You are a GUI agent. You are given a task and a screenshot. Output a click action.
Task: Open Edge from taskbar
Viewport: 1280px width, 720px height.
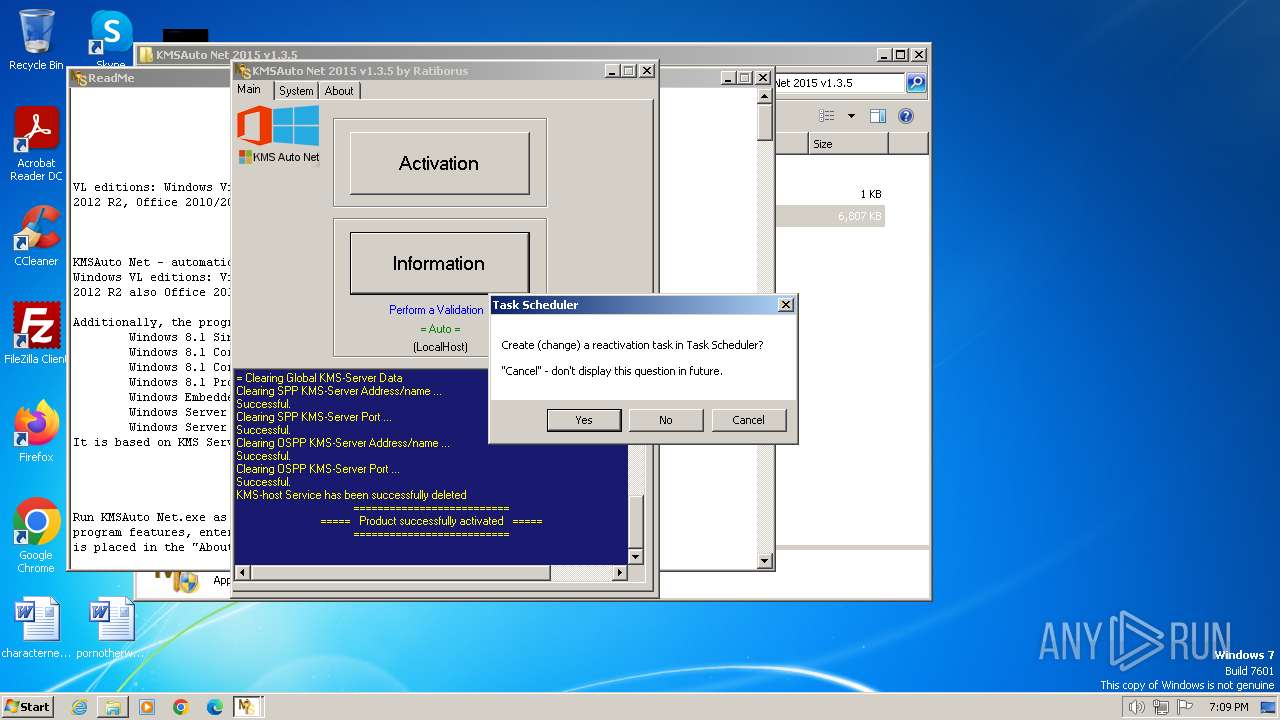[215, 707]
